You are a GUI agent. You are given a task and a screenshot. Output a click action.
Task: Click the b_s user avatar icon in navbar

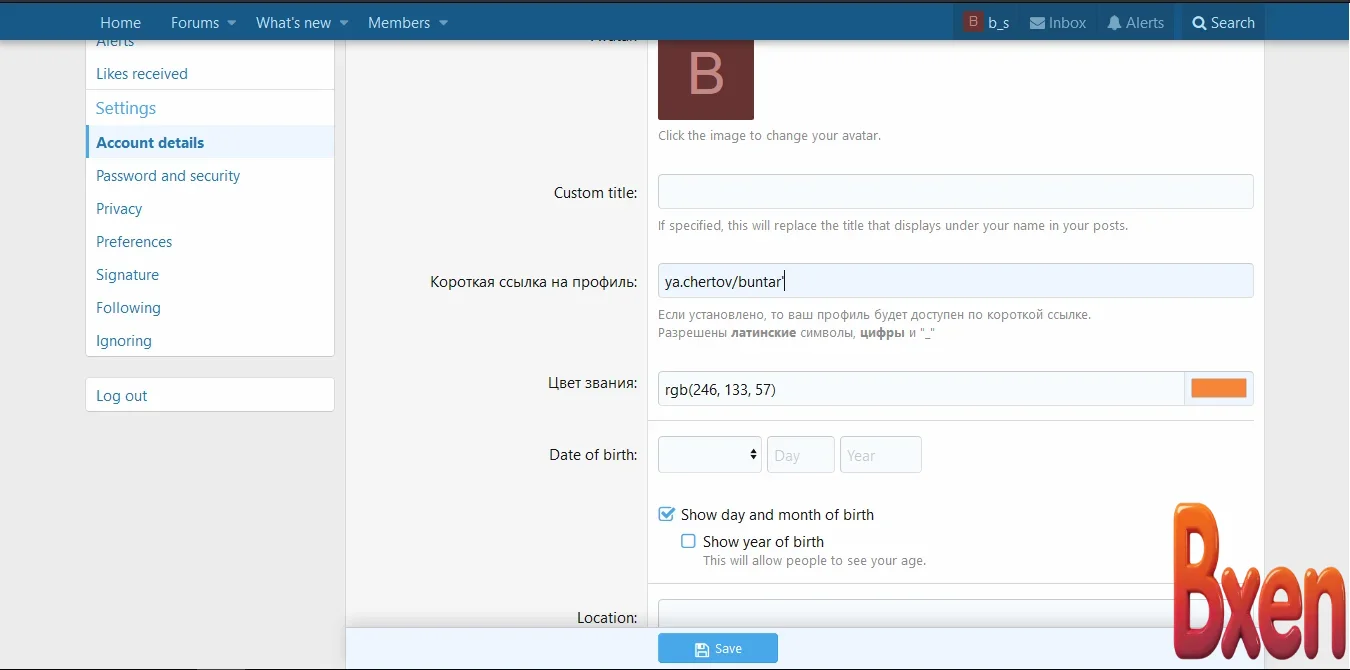(x=973, y=22)
